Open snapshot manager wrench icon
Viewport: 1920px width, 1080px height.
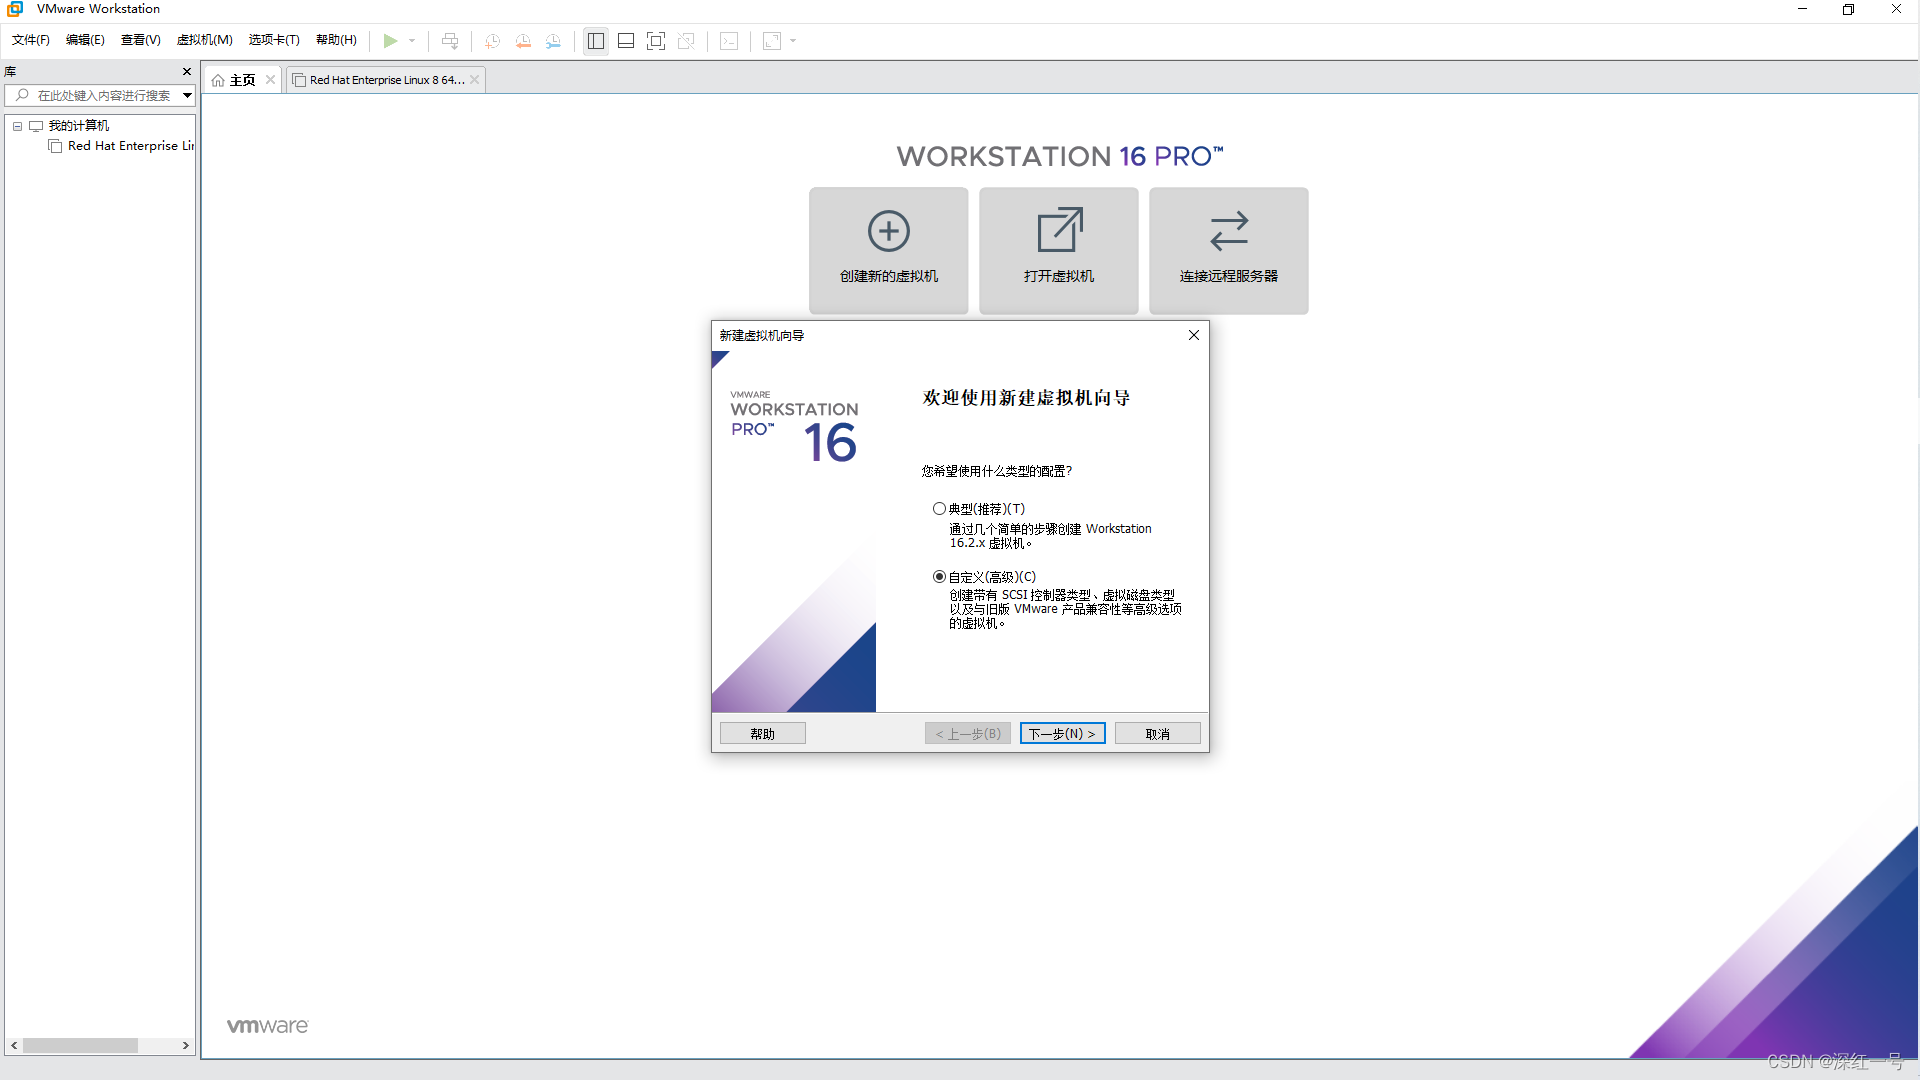click(x=553, y=41)
